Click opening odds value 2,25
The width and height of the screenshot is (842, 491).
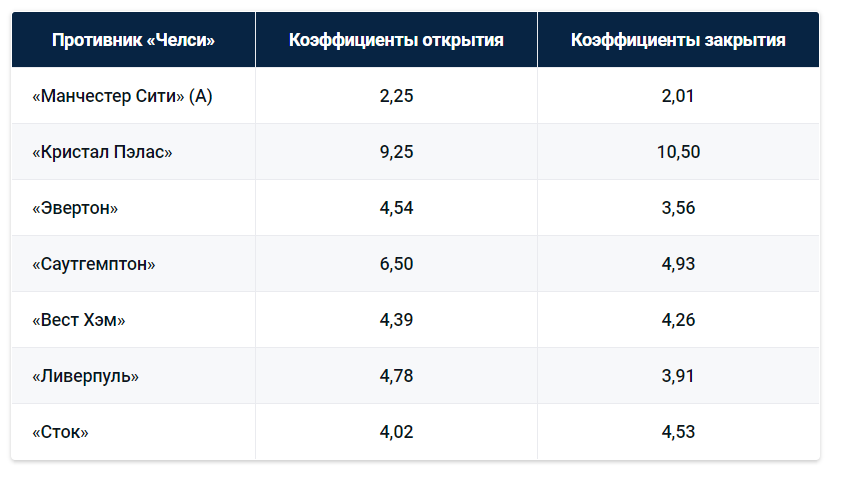(396, 96)
